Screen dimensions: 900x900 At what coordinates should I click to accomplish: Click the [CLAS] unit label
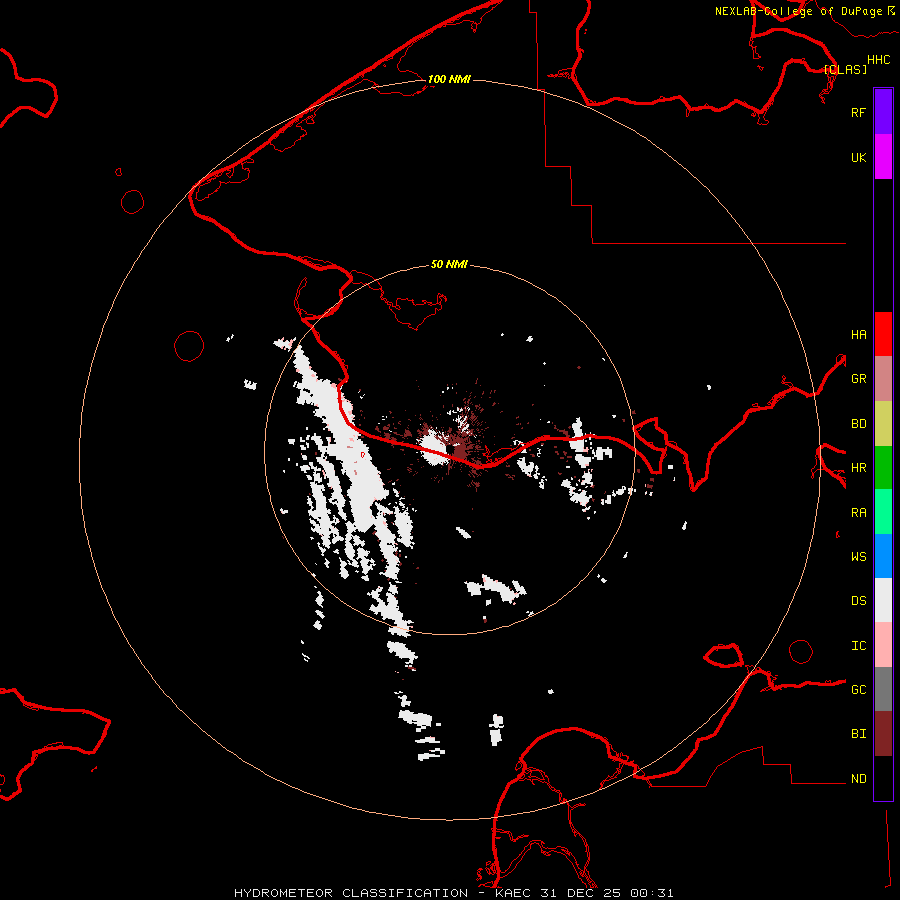(x=845, y=69)
